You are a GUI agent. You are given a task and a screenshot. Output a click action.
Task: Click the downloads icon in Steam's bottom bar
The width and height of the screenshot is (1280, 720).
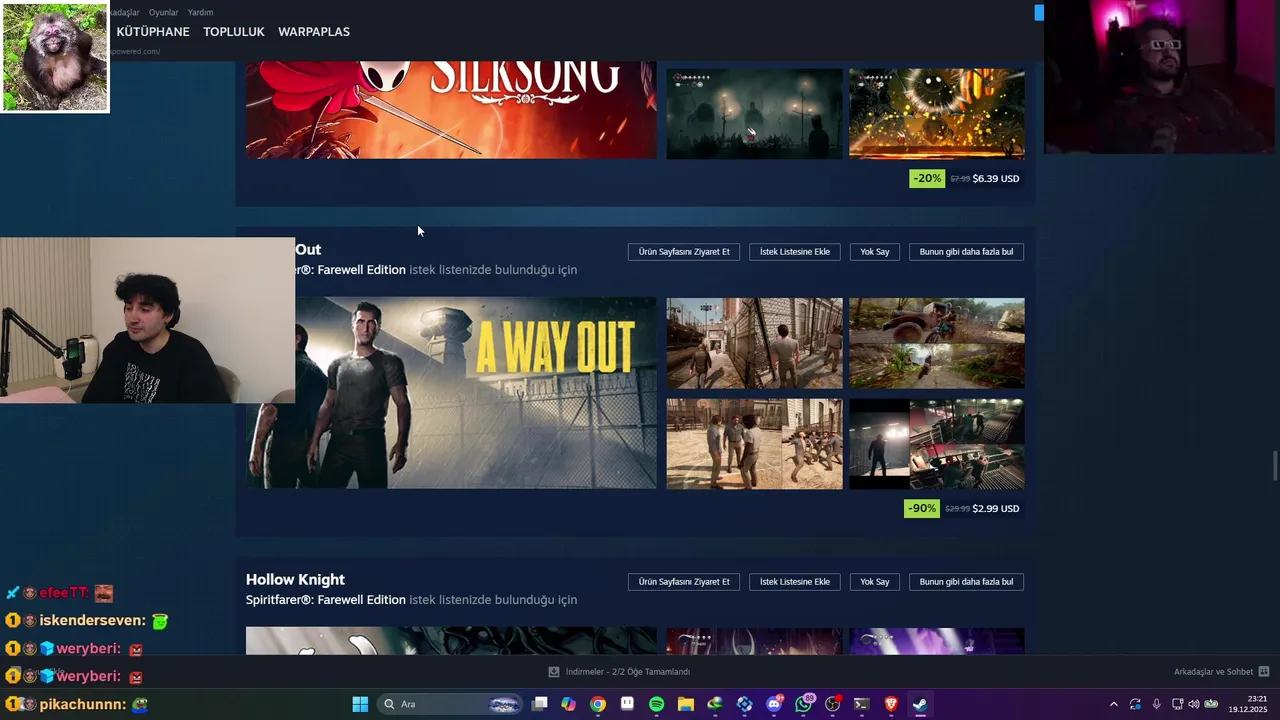tap(554, 672)
